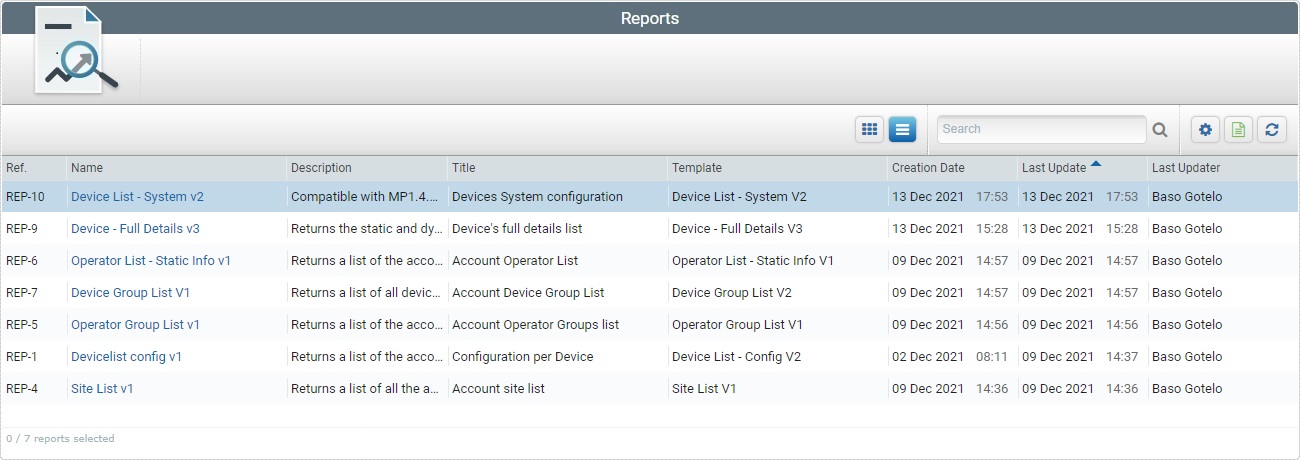Image resolution: width=1300 pixels, height=460 pixels.
Task: Click template 'Site List V1'
Action: (x=704, y=389)
